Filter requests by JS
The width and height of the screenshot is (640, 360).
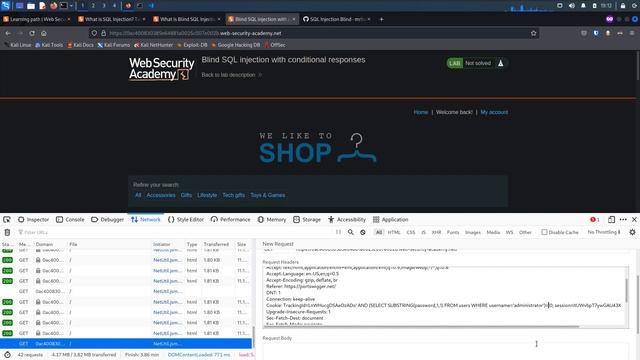click(x=423, y=232)
